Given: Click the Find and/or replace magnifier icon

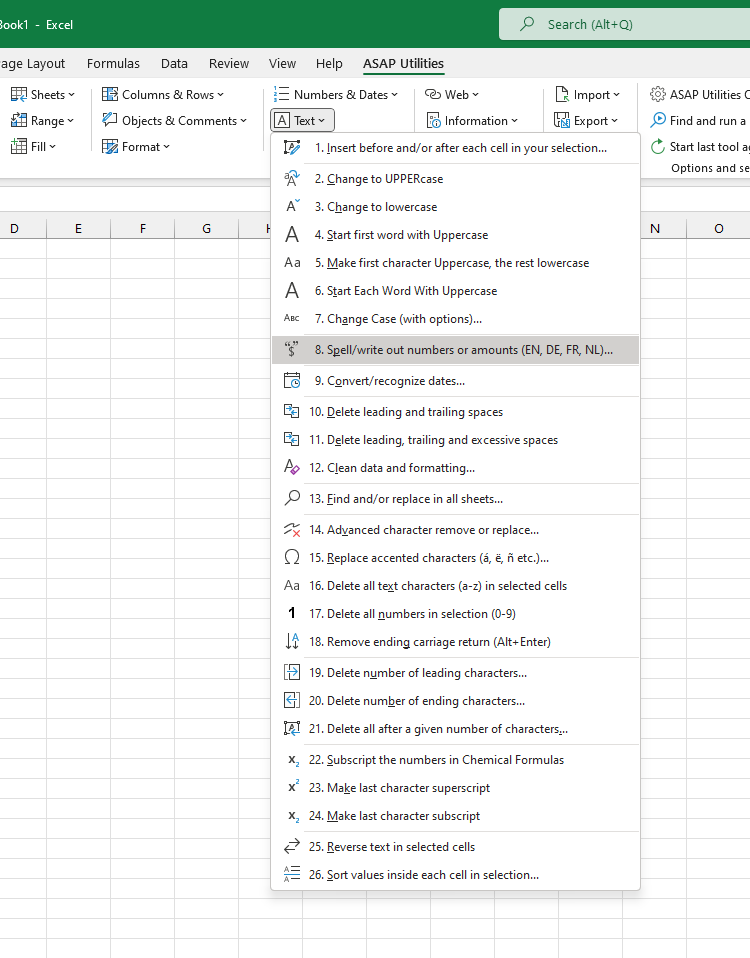Looking at the screenshot, I should coord(292,499).
